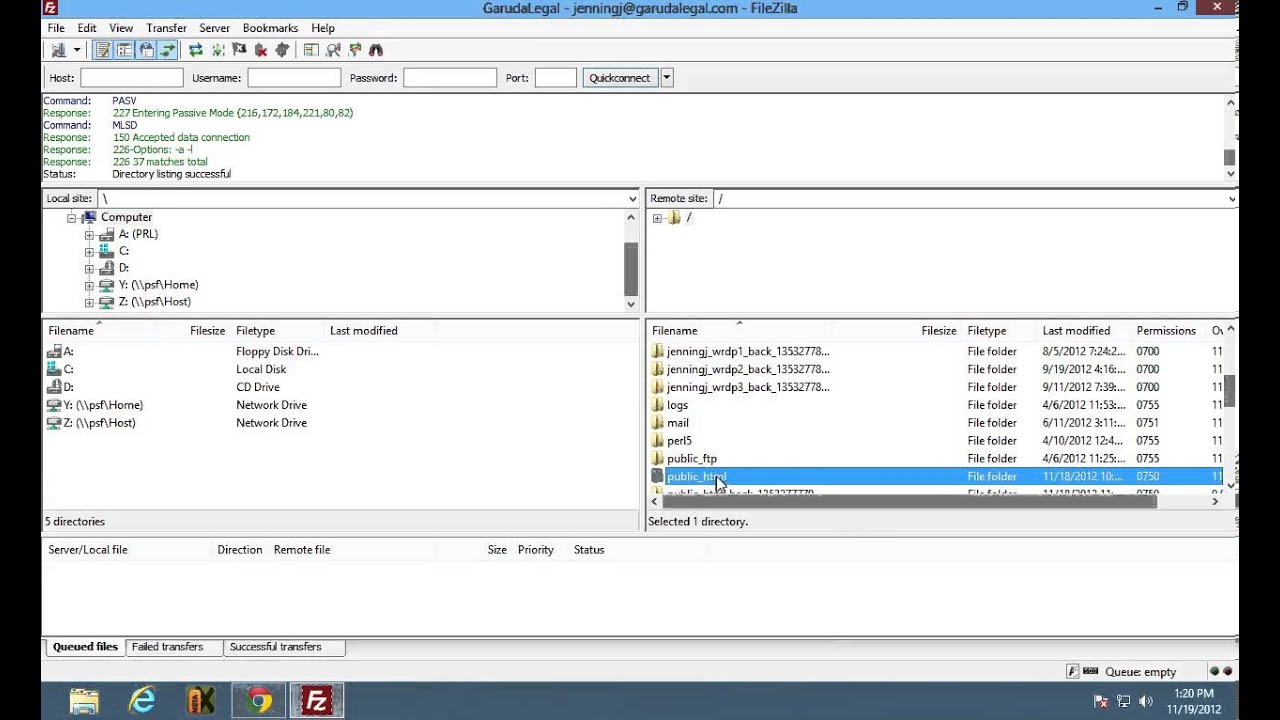The width and height of the screenshot is (1280, 720).
Task: Click in the Password field
Action: pyautogui.click(x=450, y=78)
